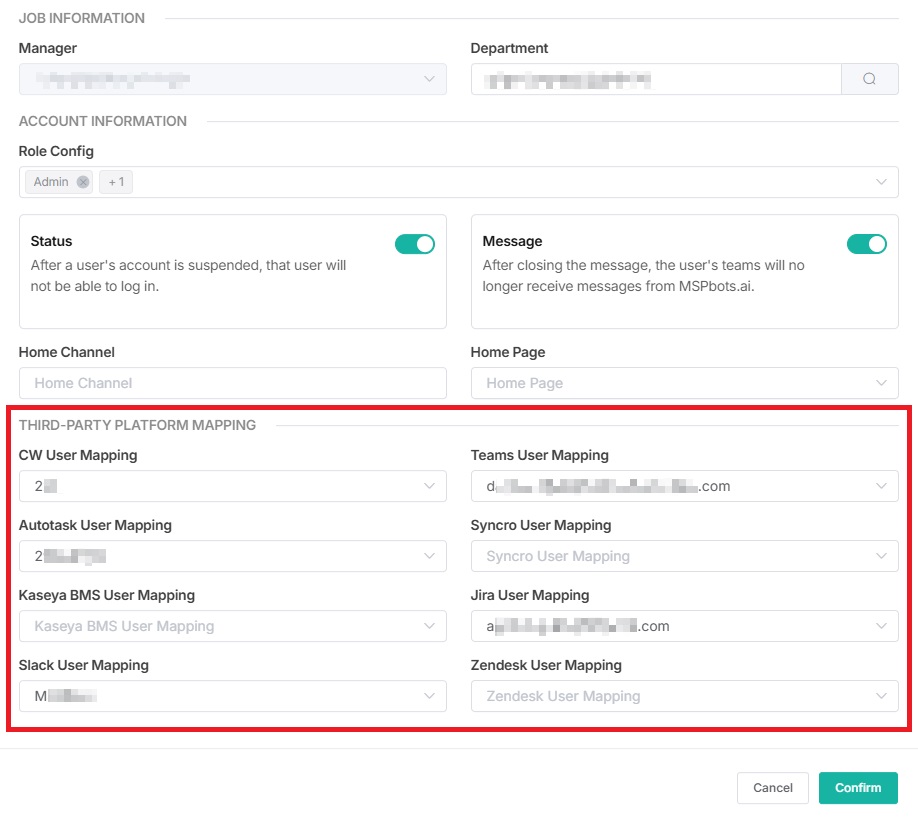Screen dimensions: 918x825
Task: Click the Confirm button
Action: (x=858, y=788)
